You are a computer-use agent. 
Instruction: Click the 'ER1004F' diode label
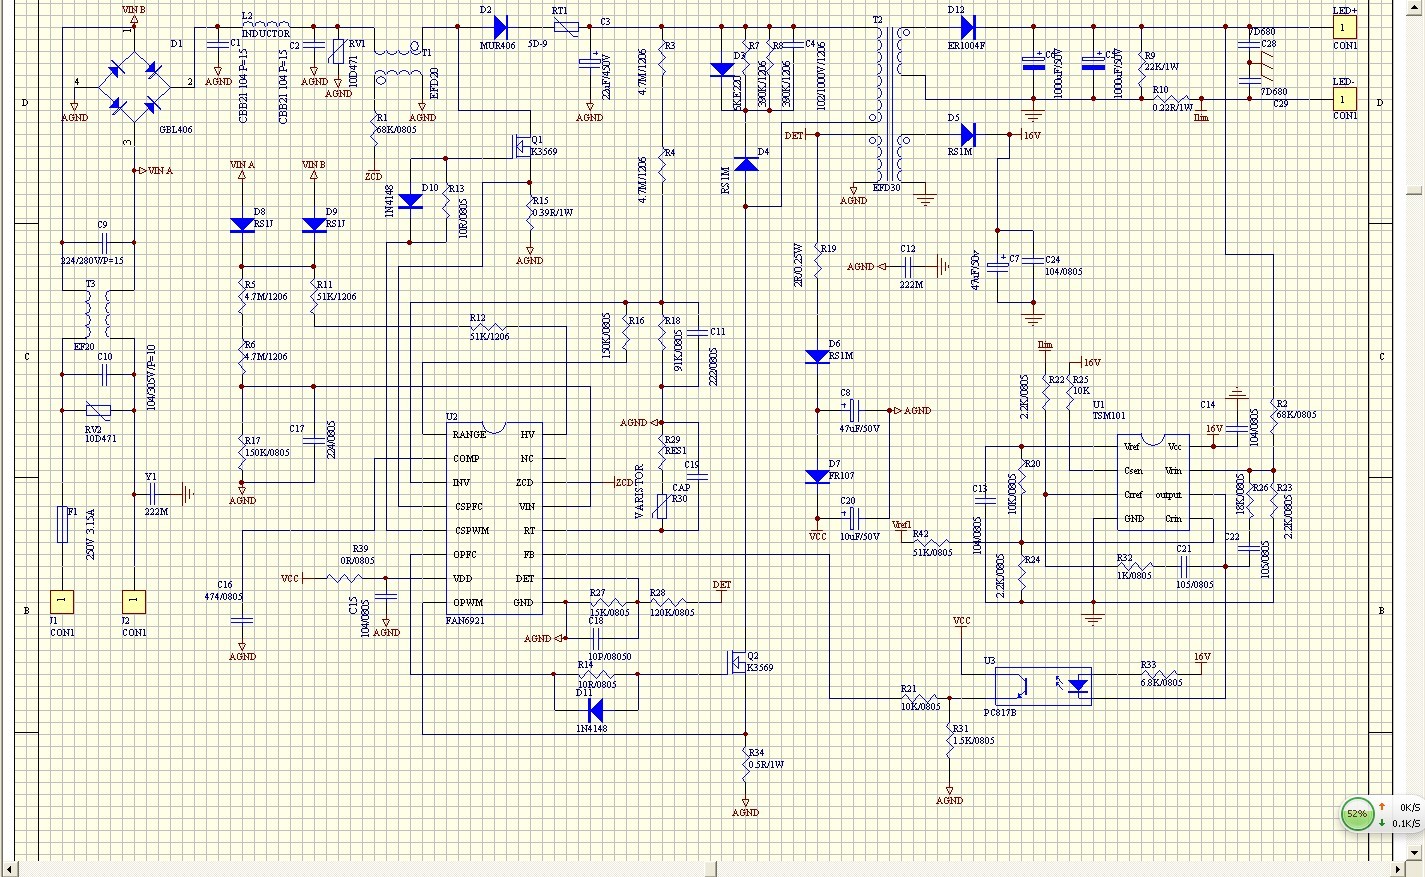click(x=966, y=45)
